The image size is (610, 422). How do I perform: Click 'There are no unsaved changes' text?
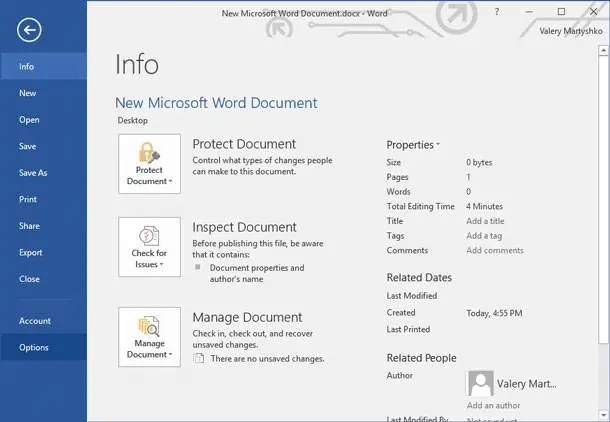pos(267,359)
